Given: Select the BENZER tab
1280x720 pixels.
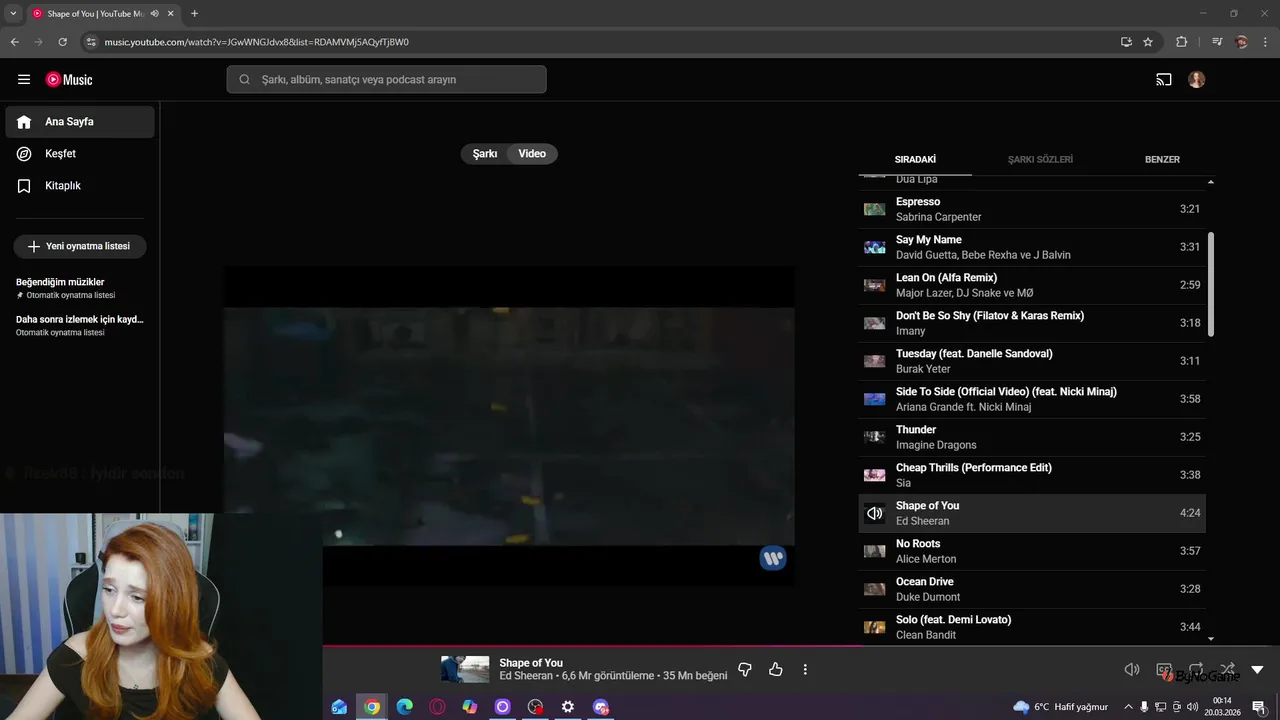Looking at the screenshot, I should tap(1162, 159).
